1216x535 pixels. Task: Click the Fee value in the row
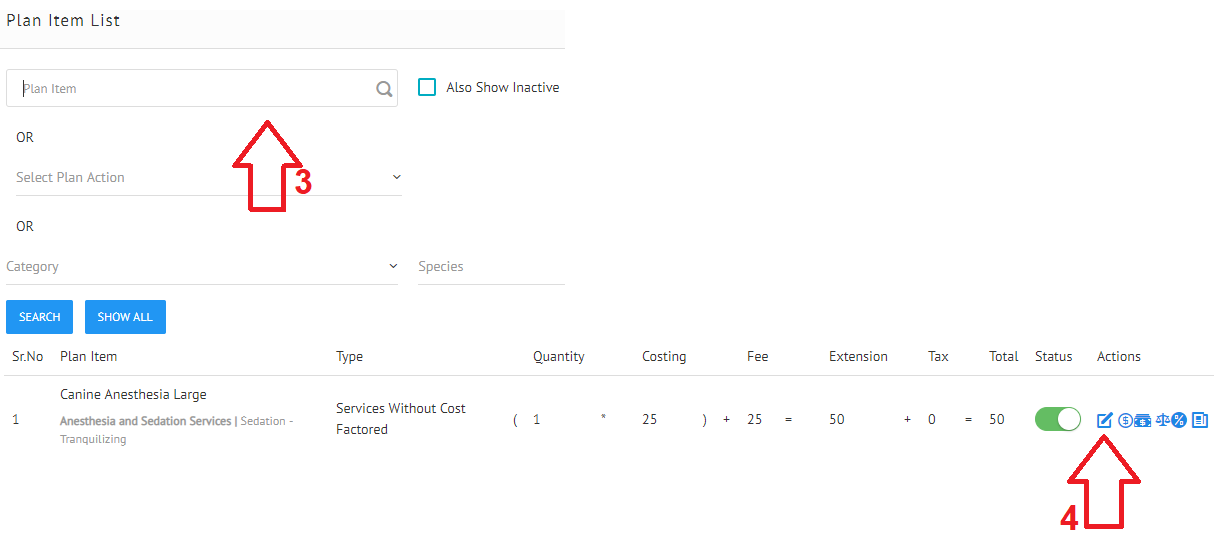tap(754, 419)
